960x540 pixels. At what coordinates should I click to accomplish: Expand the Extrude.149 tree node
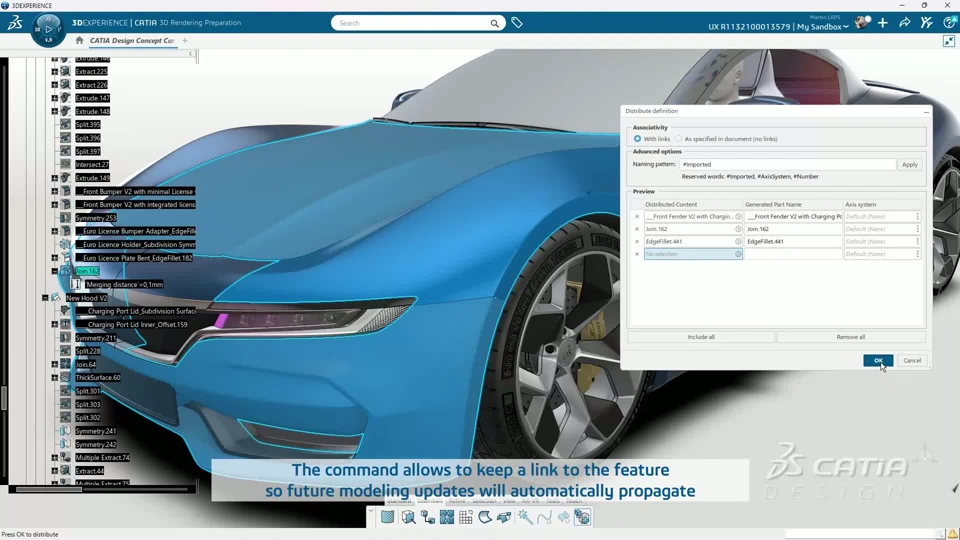tap(54, 178)
